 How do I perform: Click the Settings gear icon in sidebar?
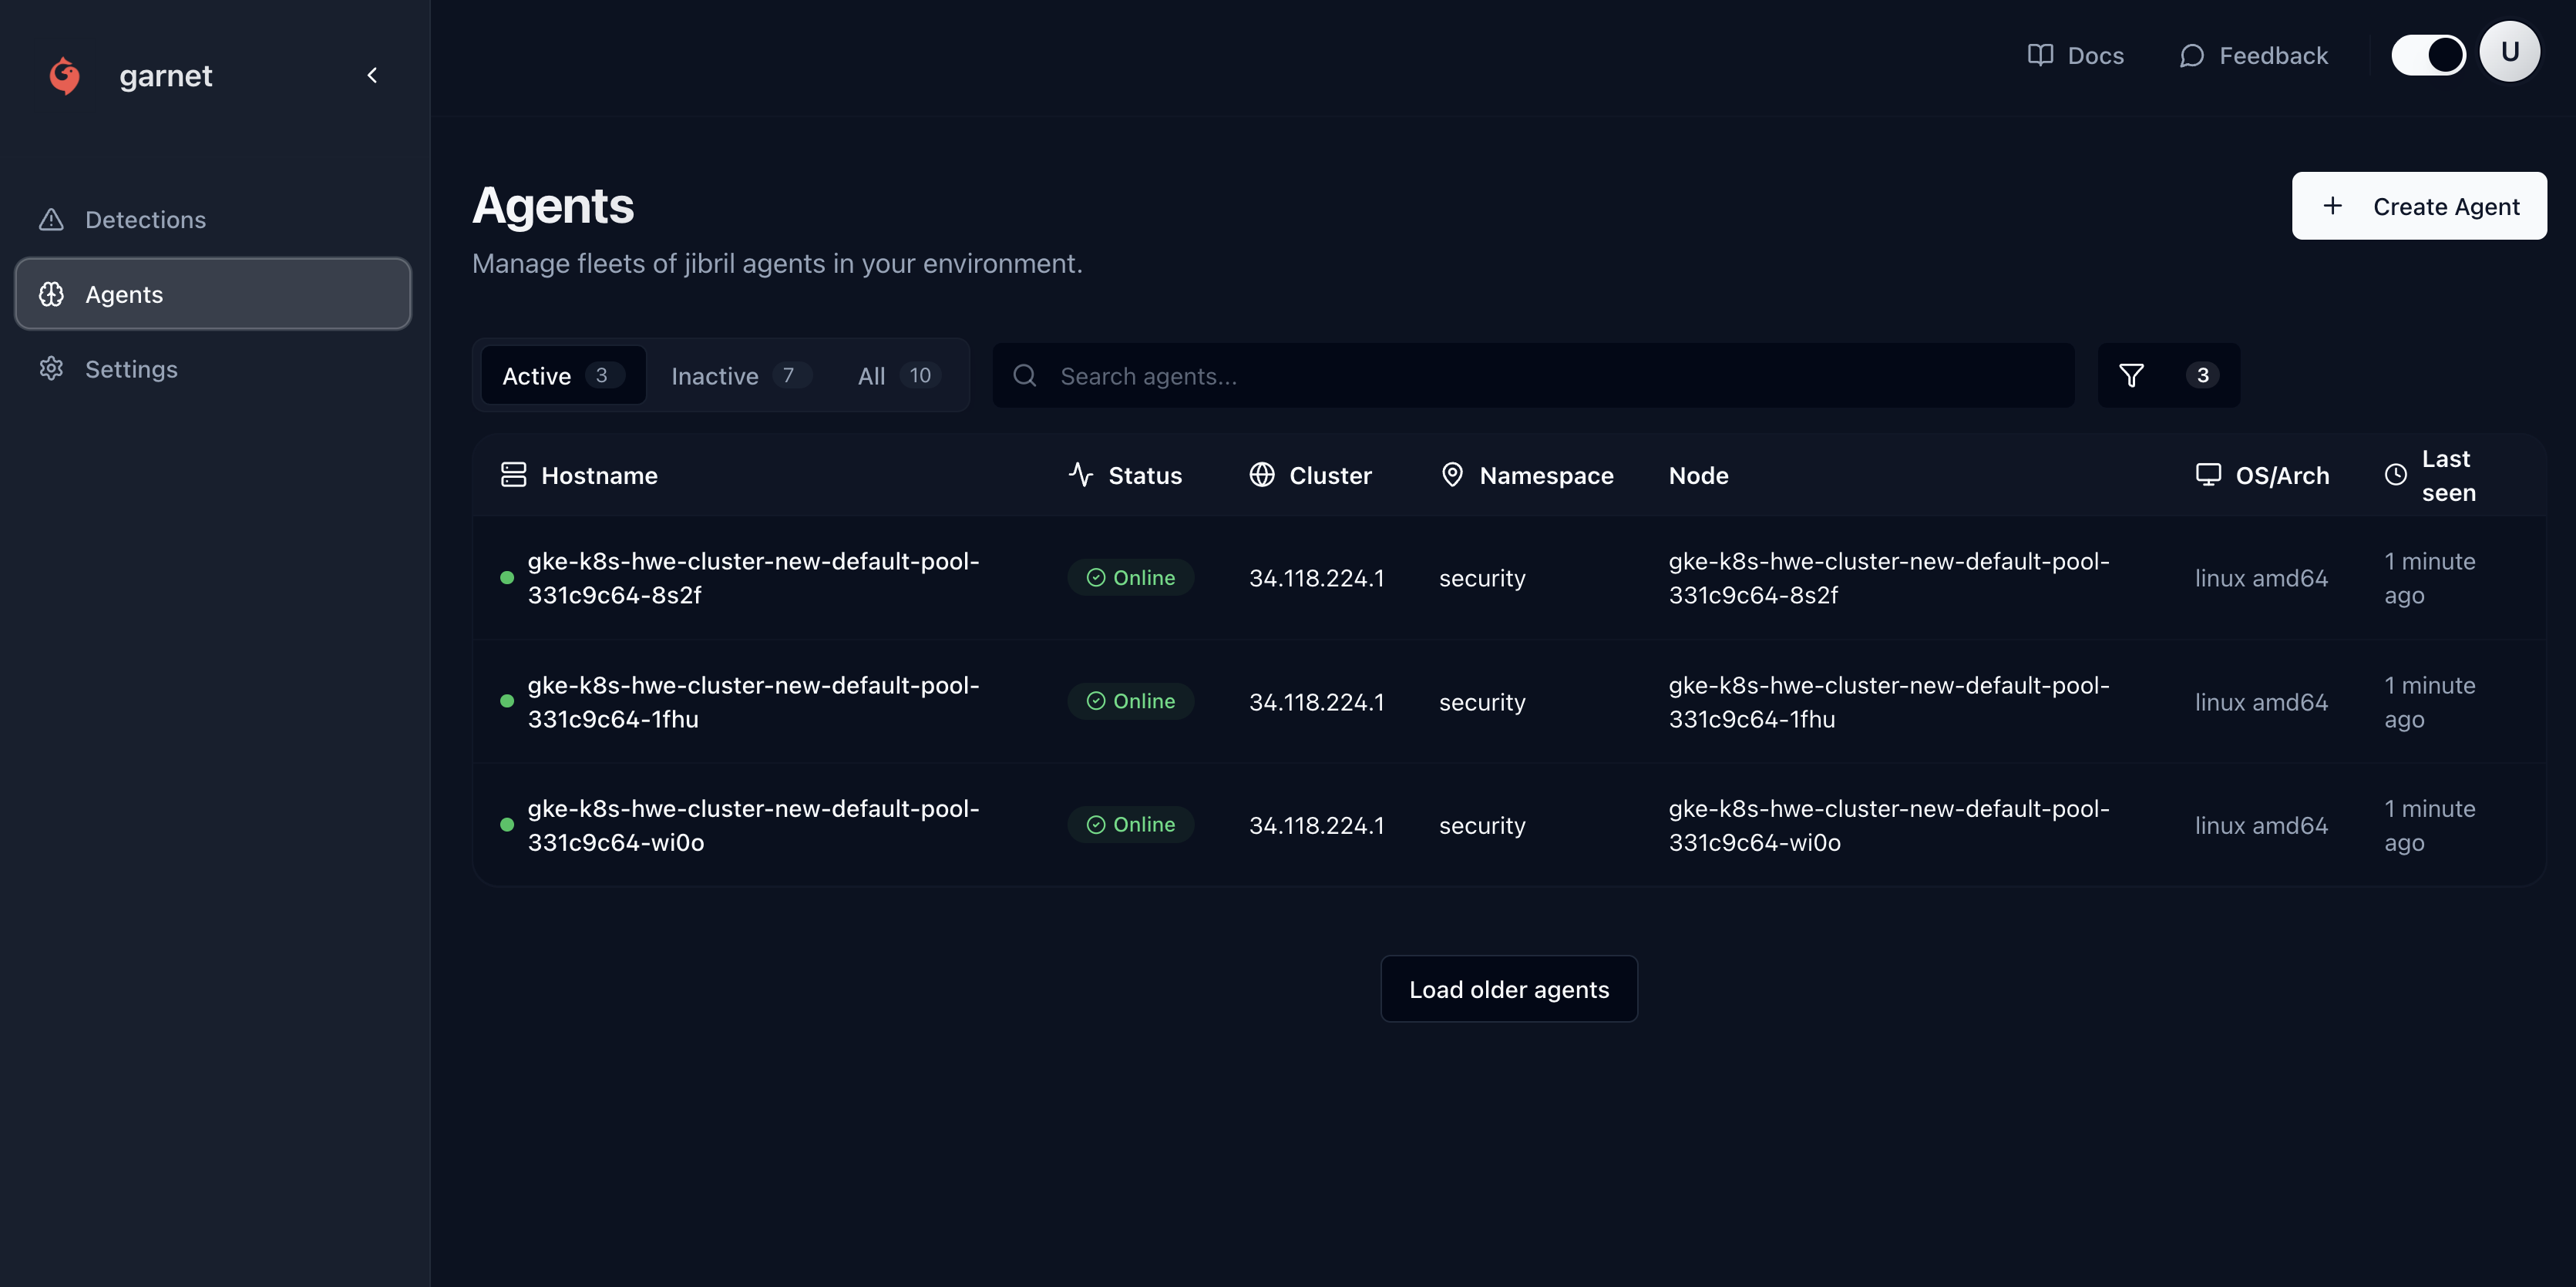51,369
